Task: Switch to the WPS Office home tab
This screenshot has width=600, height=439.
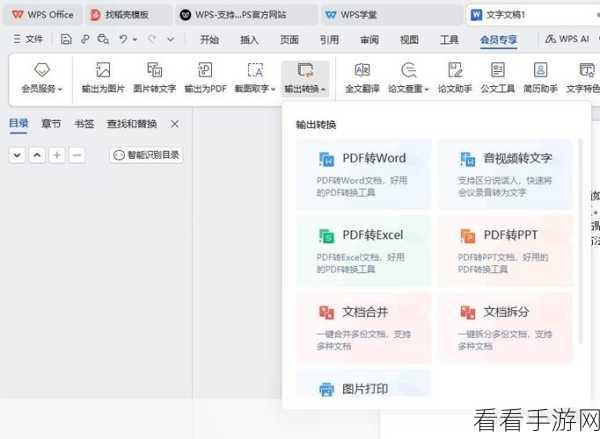Action: tap(42, 15)
